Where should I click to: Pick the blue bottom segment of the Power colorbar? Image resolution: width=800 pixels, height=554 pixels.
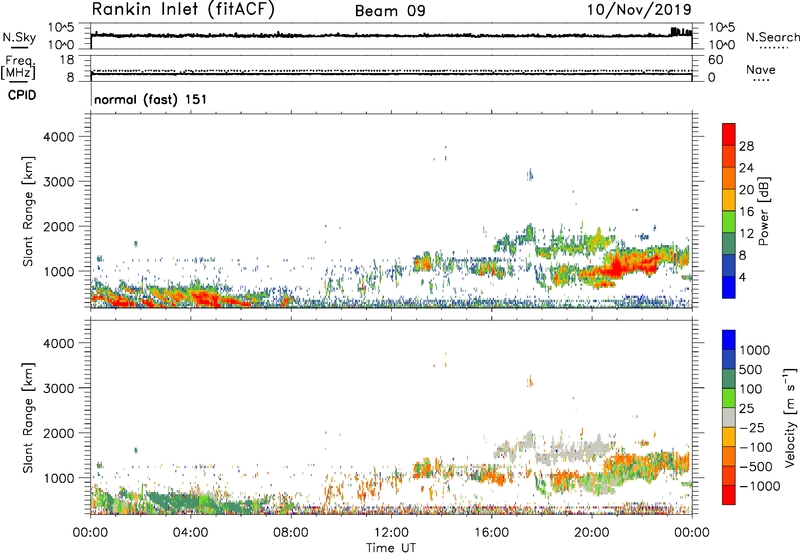click(x=729, y=288)
